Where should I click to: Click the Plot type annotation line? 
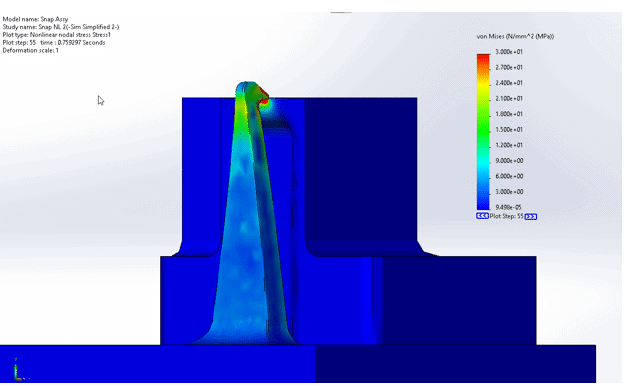[57, 35]
